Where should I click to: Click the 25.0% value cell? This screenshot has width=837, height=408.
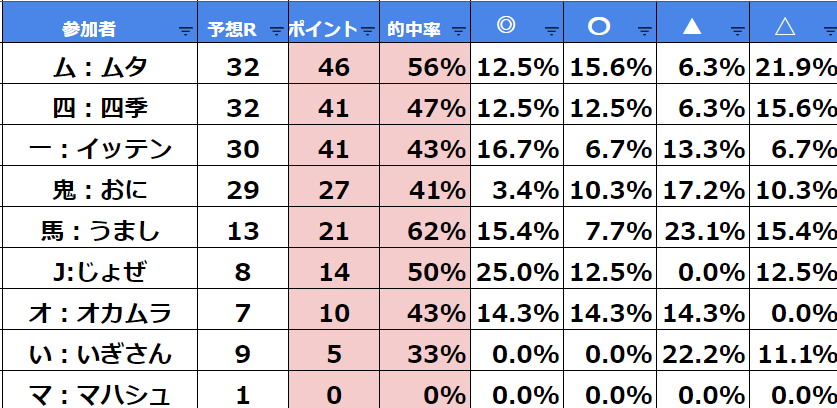pos(517,273)
